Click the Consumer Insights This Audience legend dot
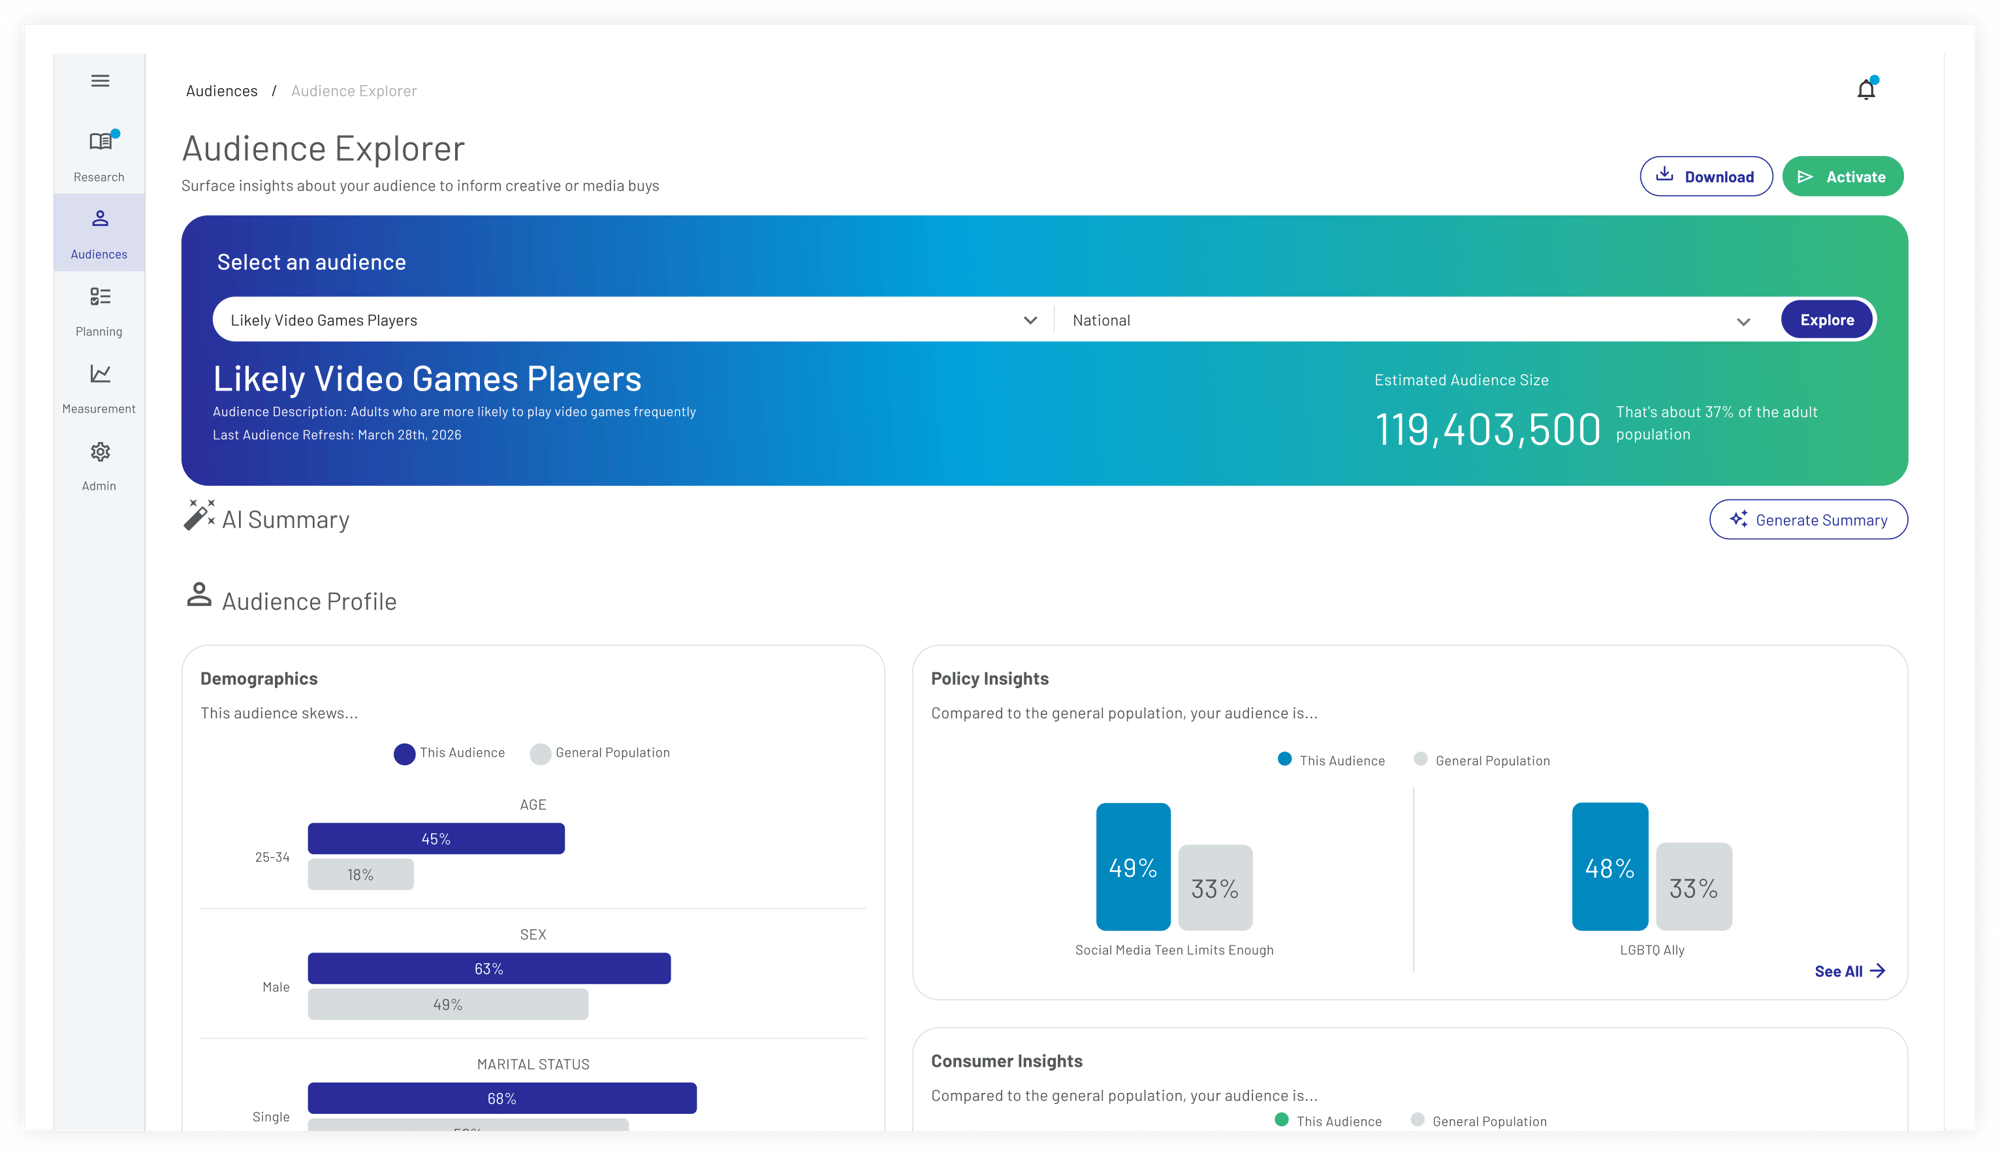 pyautogui.click(x=1281, y=1120)
